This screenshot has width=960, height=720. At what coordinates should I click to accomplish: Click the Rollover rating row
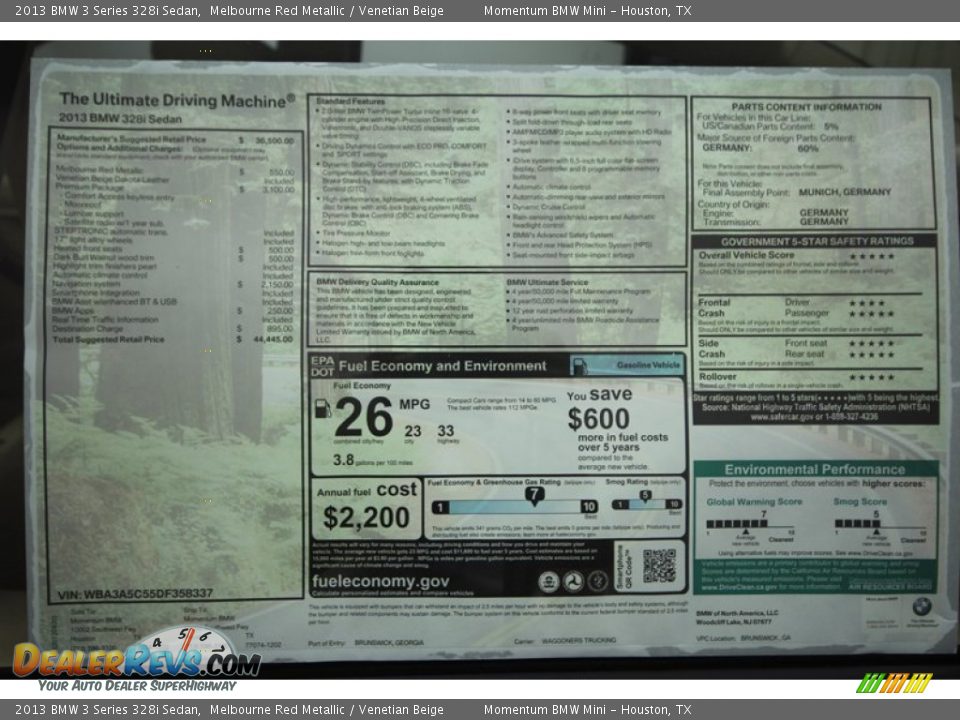pos(797,377)
